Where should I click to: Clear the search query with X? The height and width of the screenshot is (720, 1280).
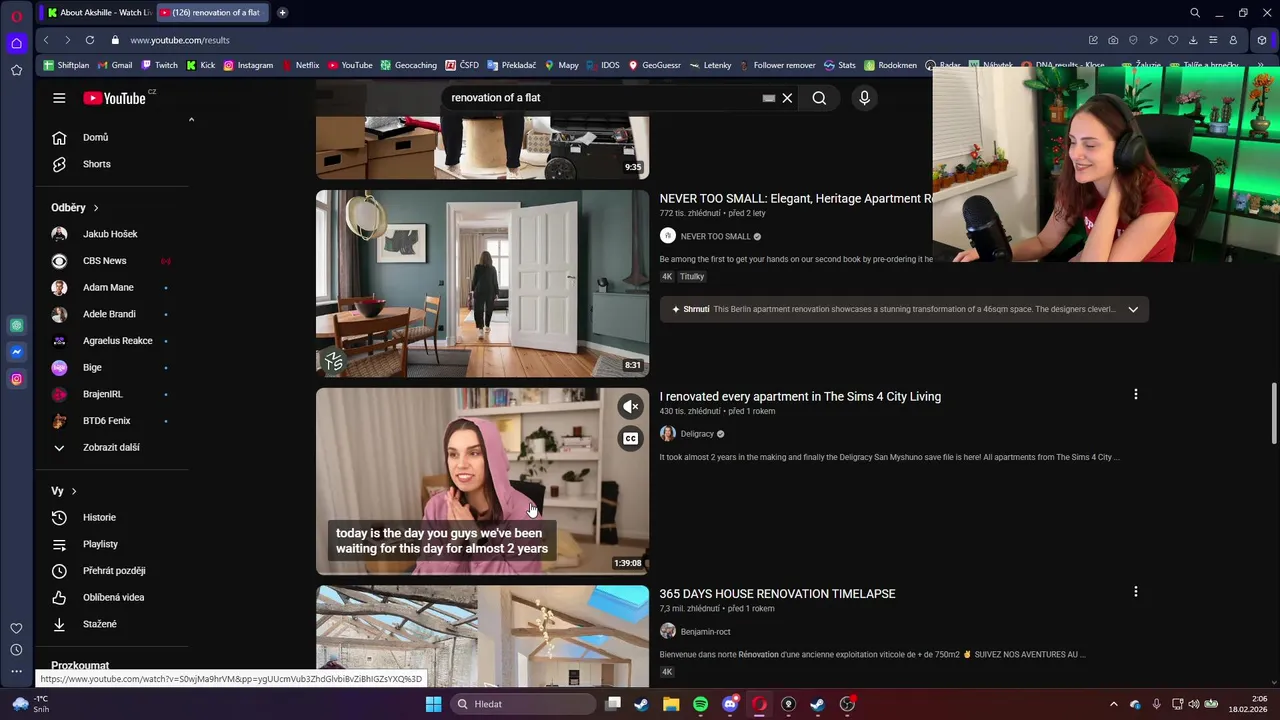(787, 98)
